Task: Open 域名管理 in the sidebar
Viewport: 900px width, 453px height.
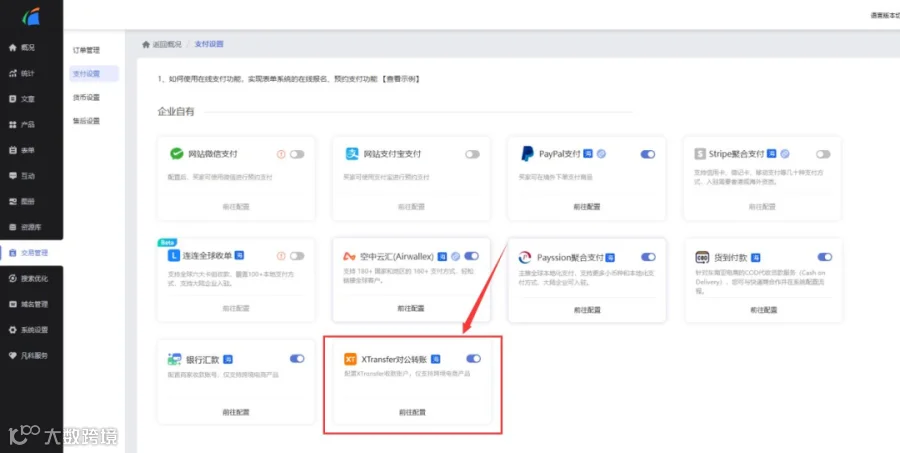Action: [32, 304]
